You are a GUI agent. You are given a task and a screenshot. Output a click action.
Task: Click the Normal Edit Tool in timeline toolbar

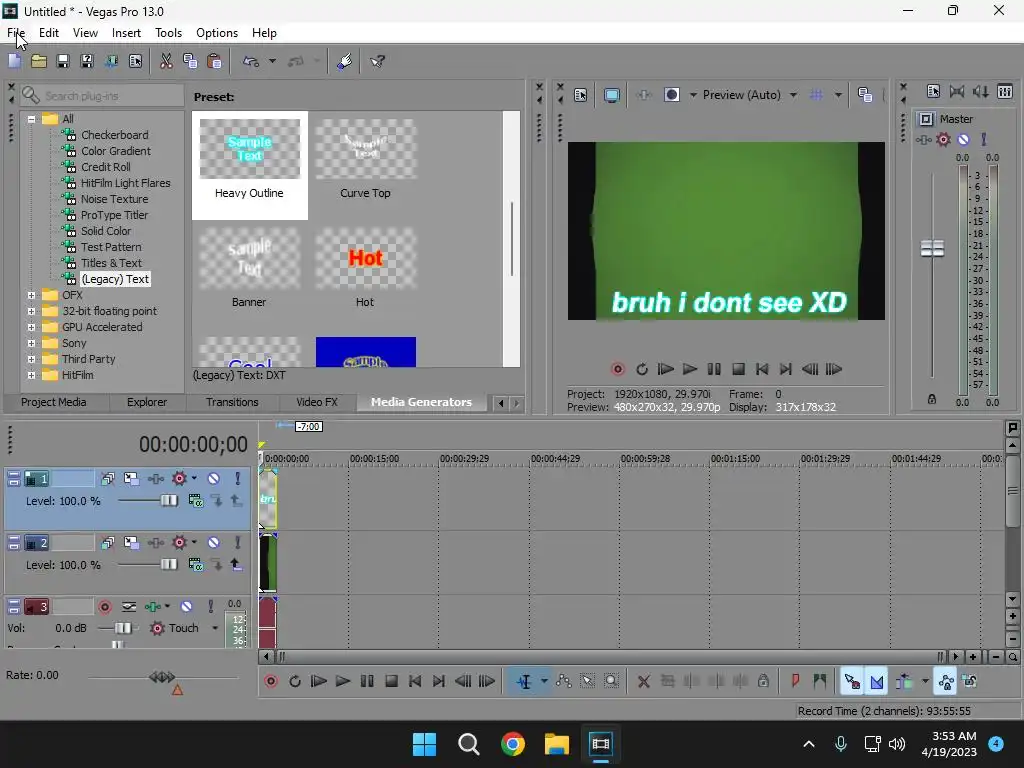[524, 681]
